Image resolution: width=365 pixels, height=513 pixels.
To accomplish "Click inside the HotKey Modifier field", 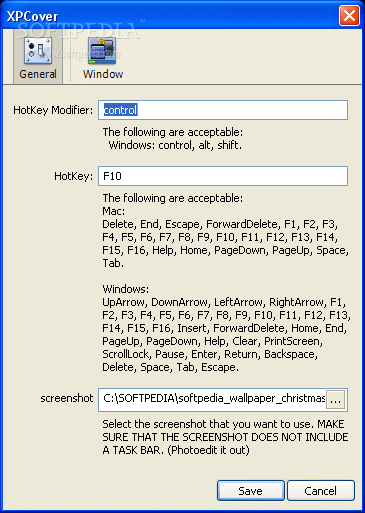I will 223,110.
